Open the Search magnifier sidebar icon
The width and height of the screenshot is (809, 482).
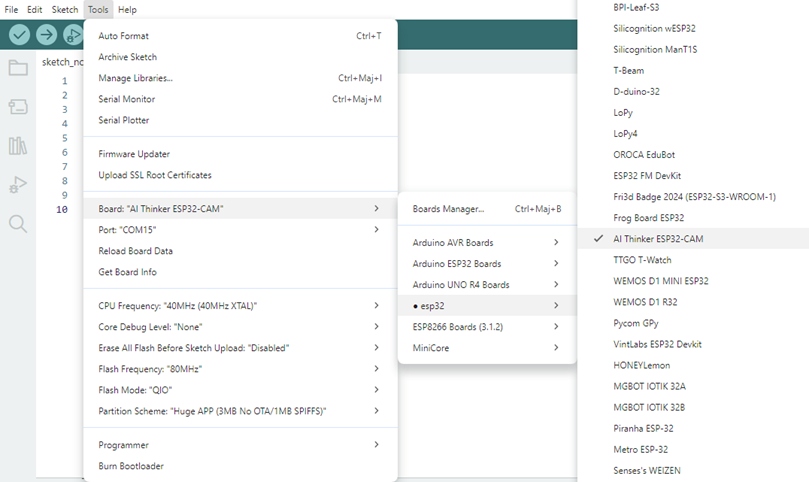coord(18,224)
